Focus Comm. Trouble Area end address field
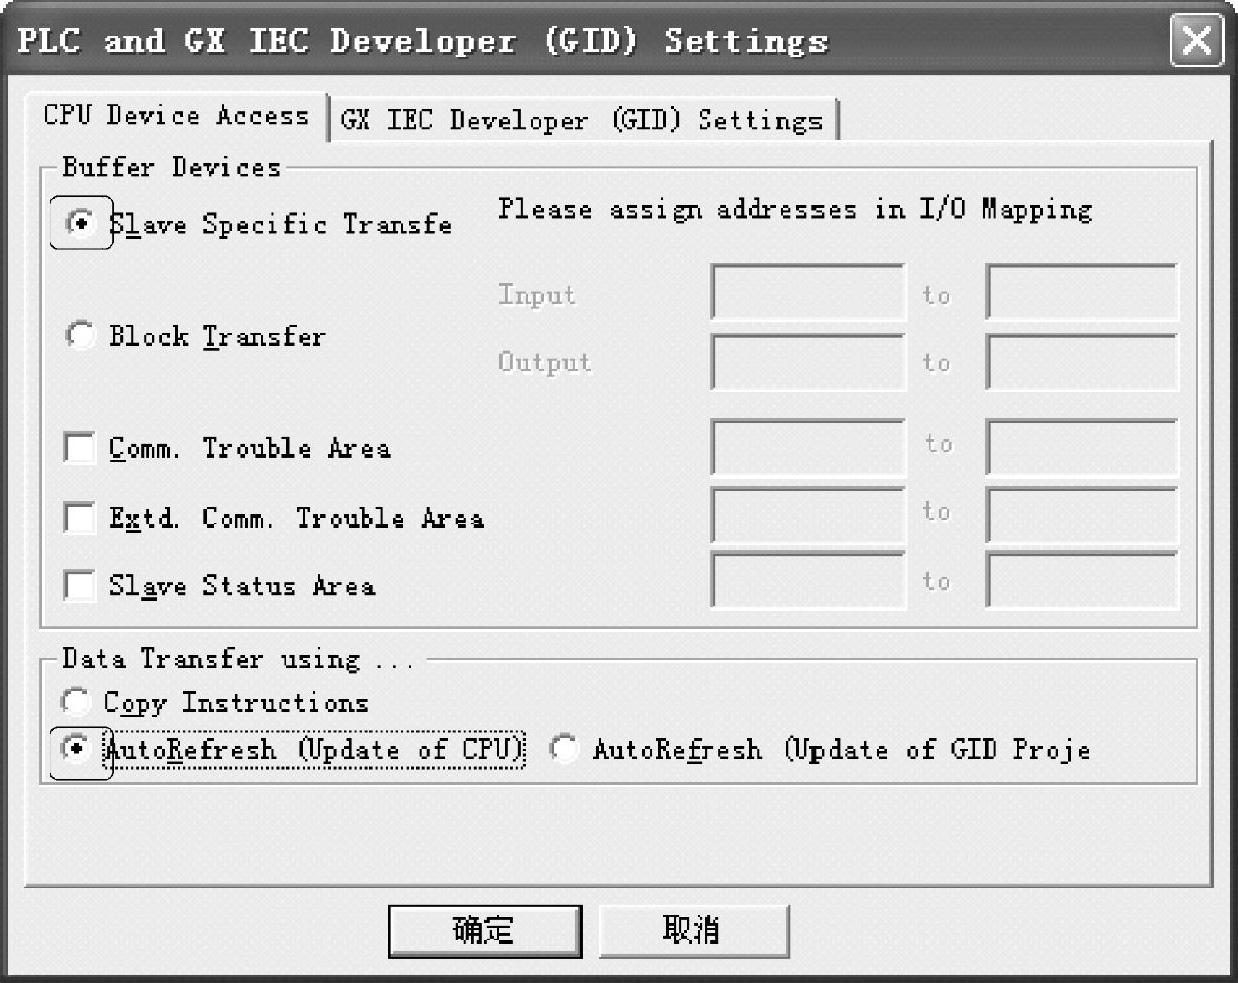Image resolution: width=1238 pixels, height=983 pixels. (x=1082, y=446)
